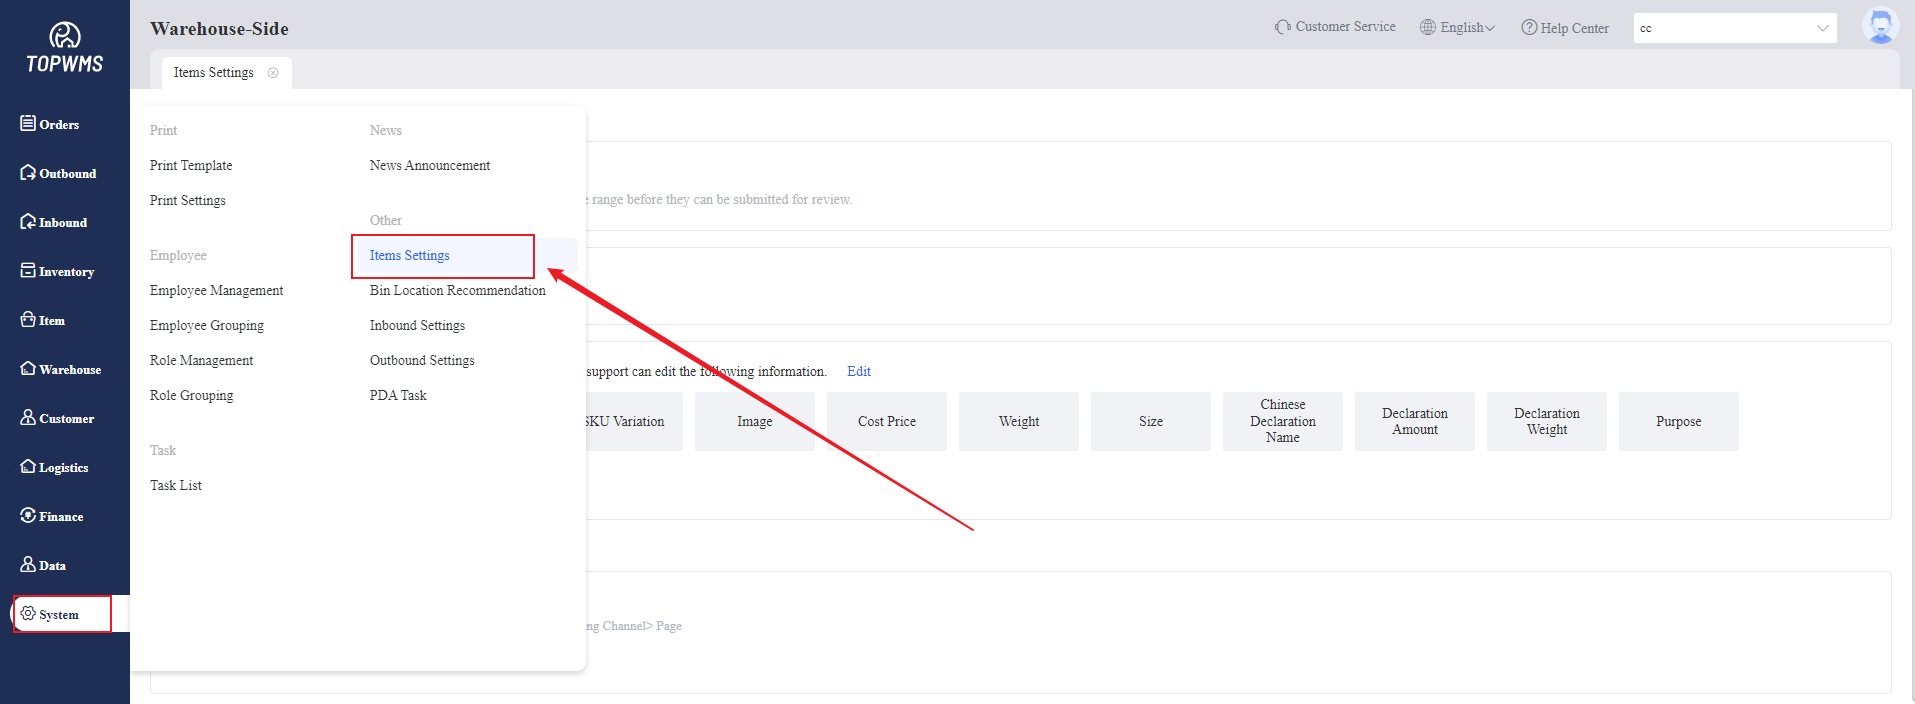1915x704 pixels.
Task: Open Bin Location Recommendation menu entry
Action: 457,291
